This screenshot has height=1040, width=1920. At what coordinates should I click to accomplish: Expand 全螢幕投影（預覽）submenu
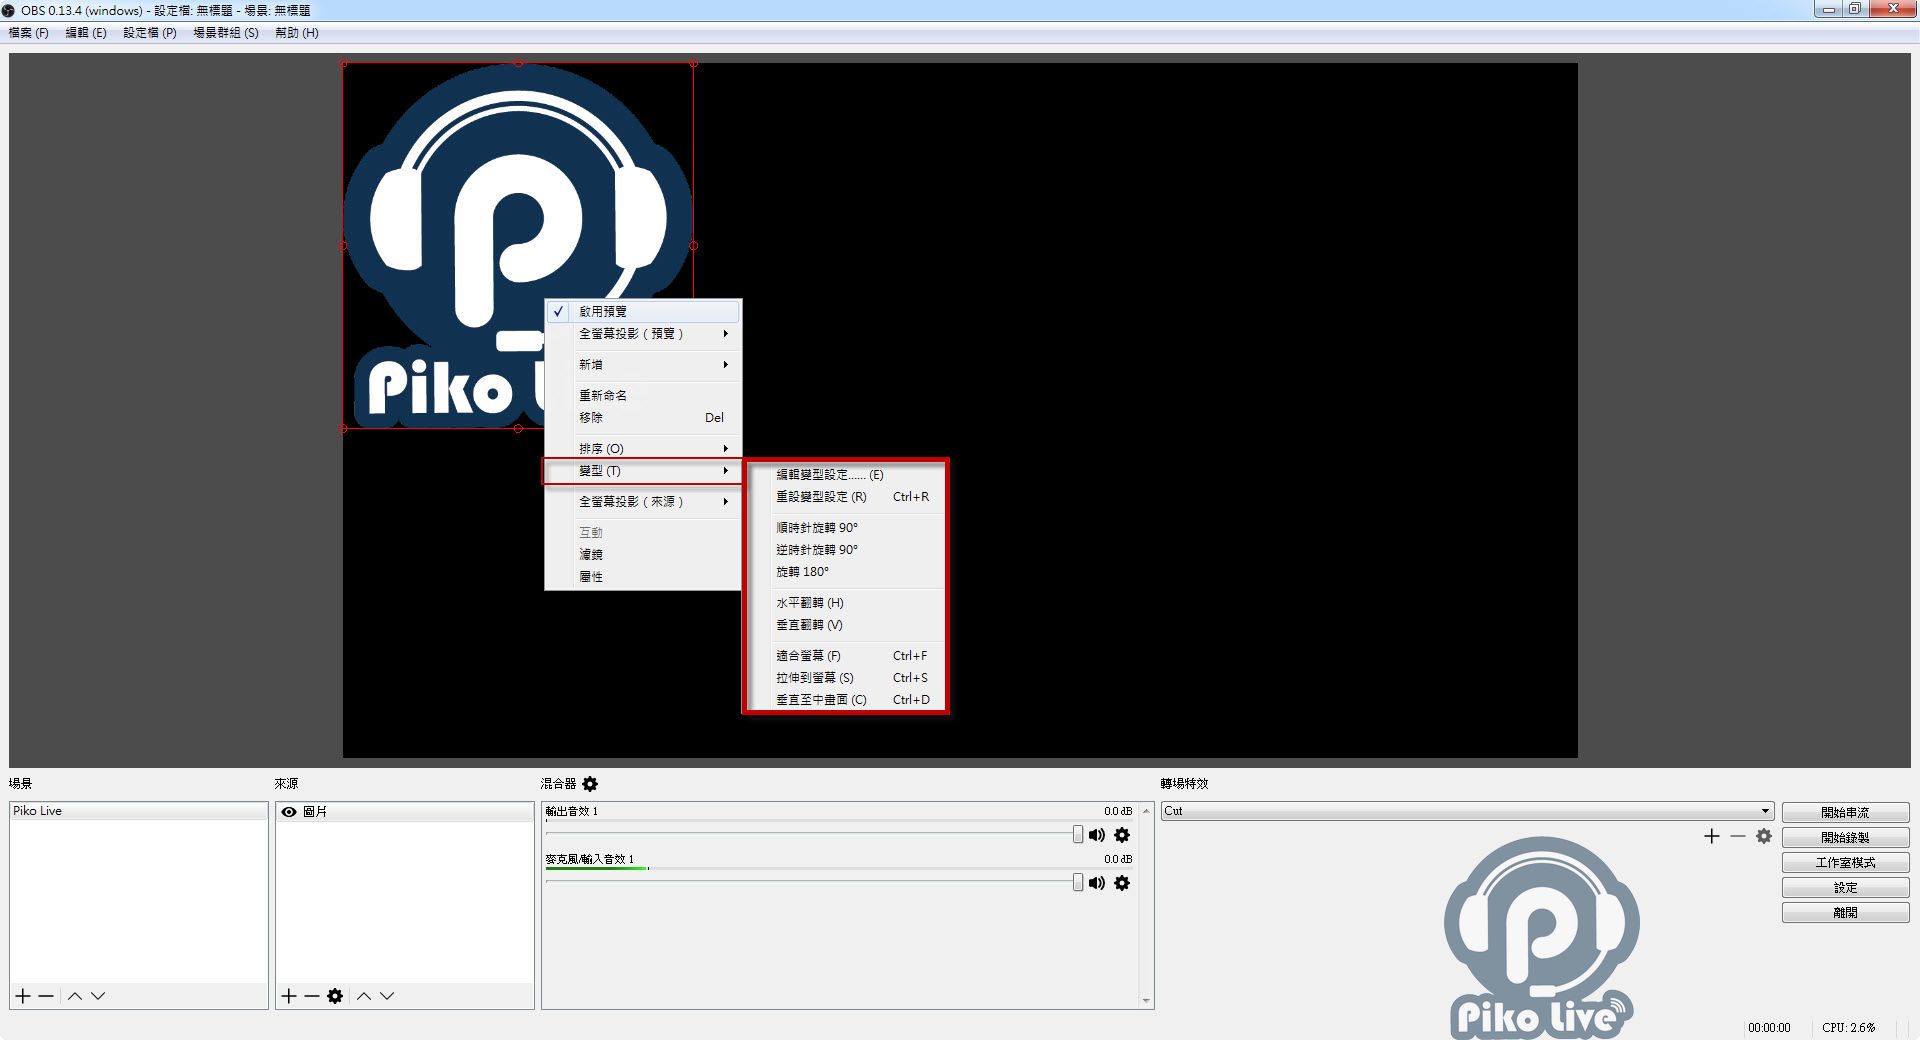[643, 334]
